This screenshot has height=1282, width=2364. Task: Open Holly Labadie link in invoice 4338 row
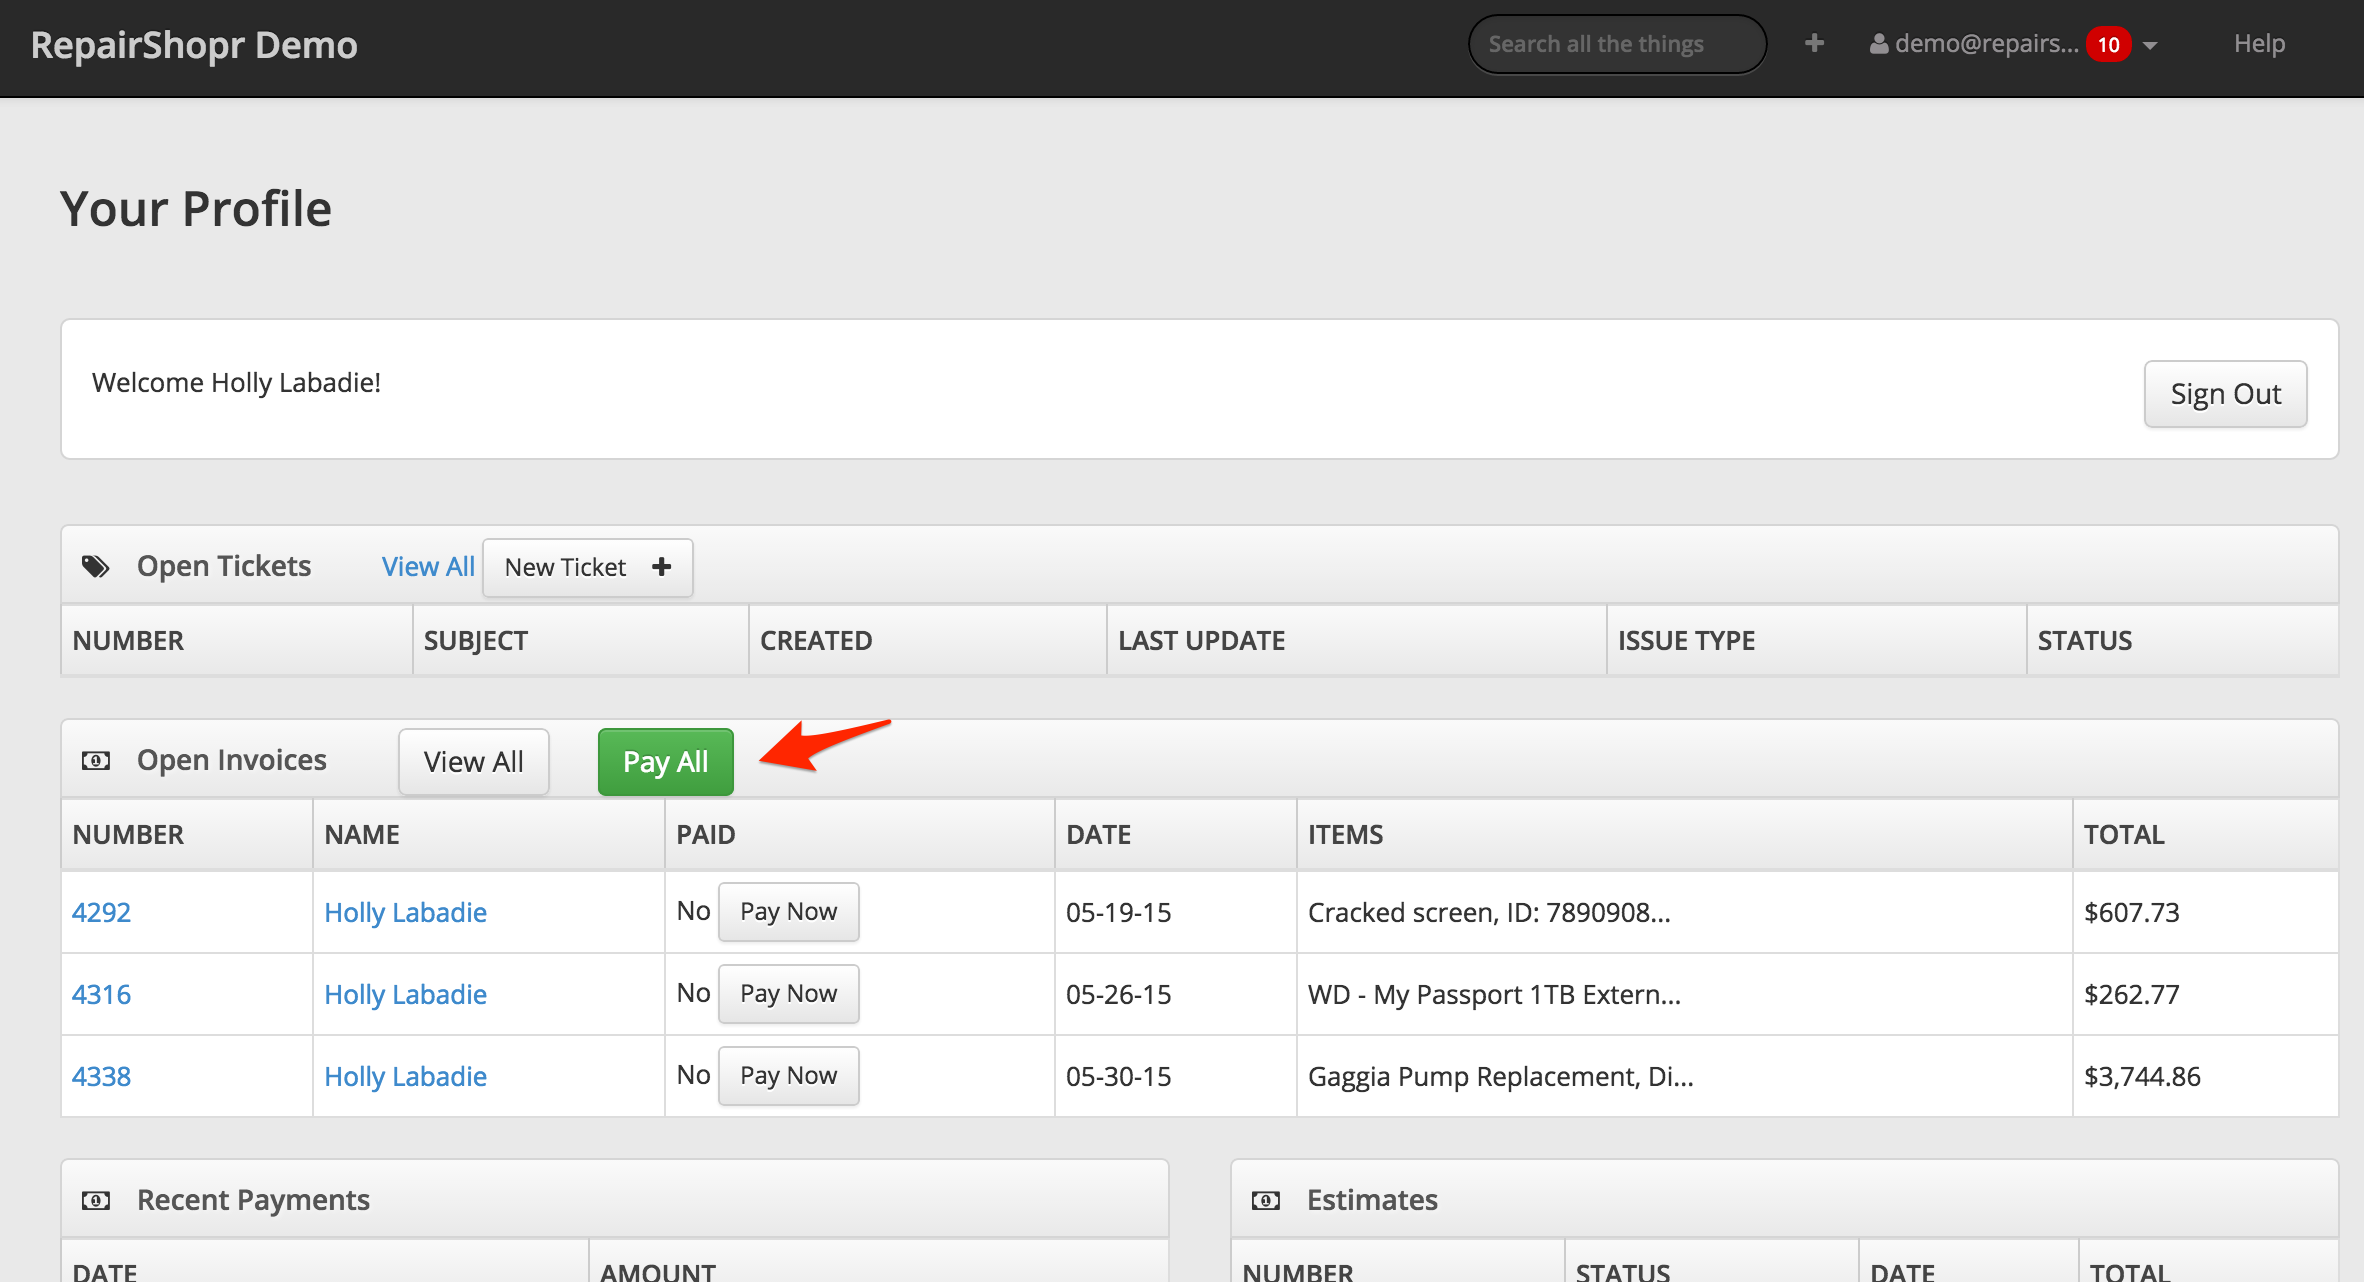[405, 1076]
